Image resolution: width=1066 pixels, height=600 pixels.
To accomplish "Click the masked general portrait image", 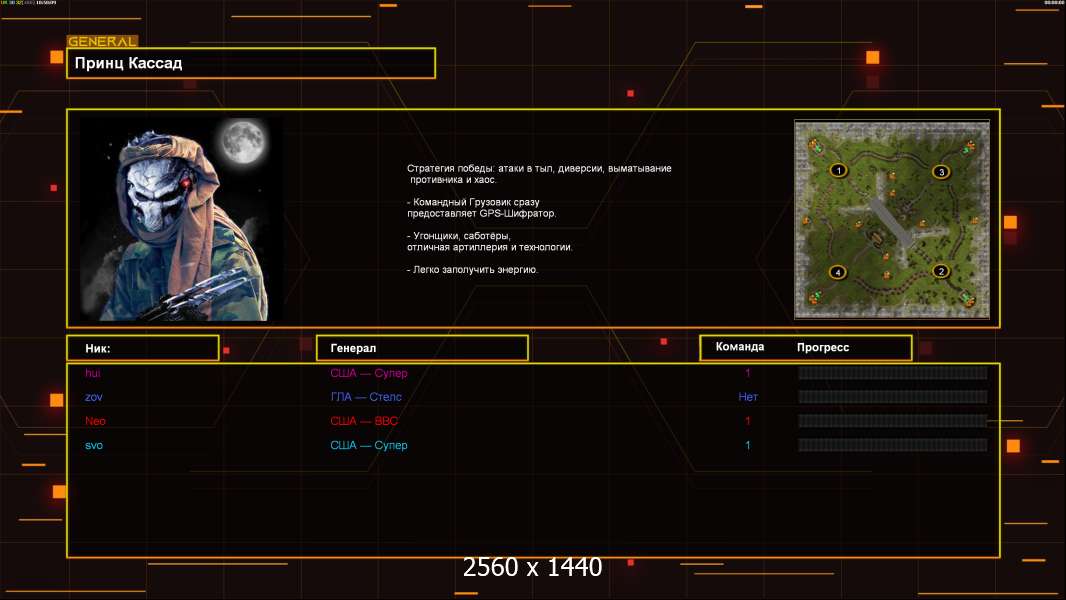I will 180,220.
